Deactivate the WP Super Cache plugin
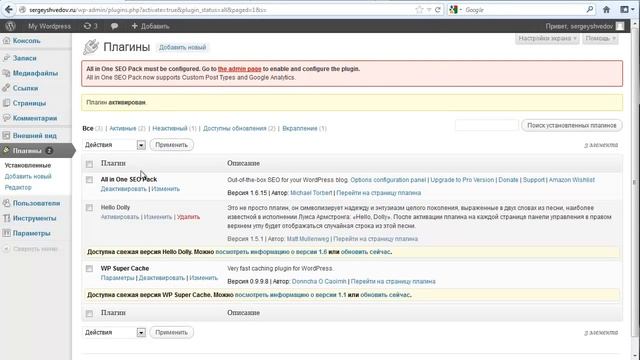The image size is (640, 360). tap(162, 278)
